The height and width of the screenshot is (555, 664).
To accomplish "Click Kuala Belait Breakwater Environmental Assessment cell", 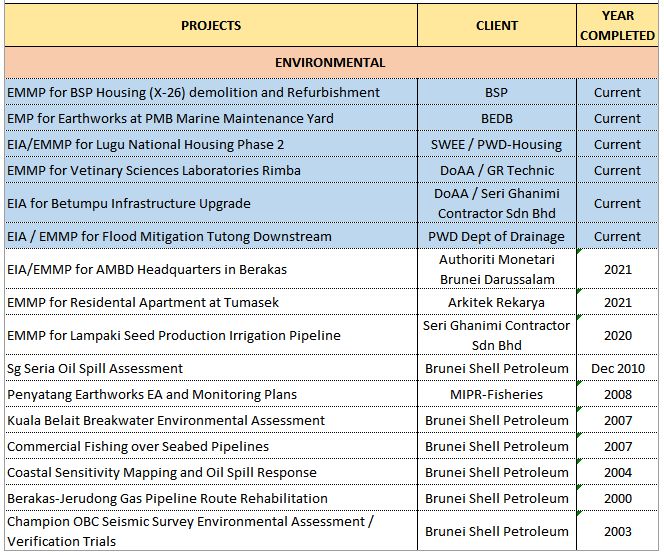I will (x=166, y=420).
